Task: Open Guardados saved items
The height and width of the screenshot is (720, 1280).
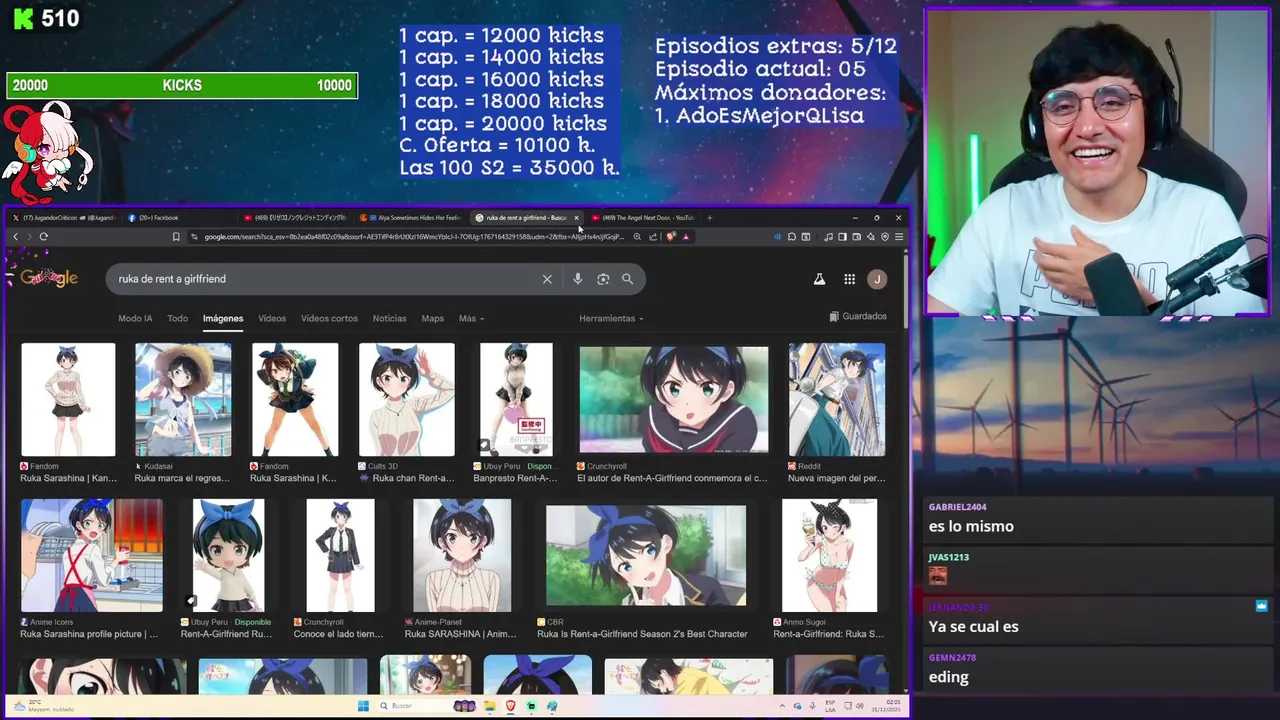Action: pos(858,316)
